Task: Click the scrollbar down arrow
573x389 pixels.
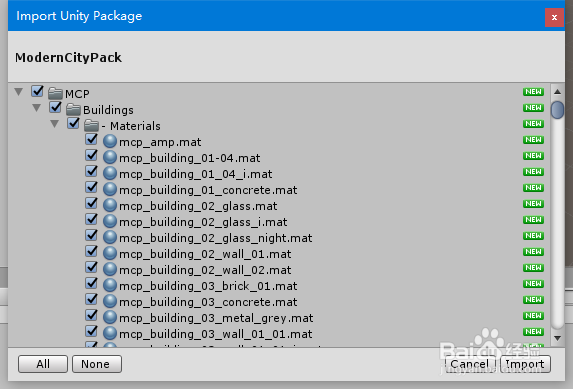Action: 557,338
